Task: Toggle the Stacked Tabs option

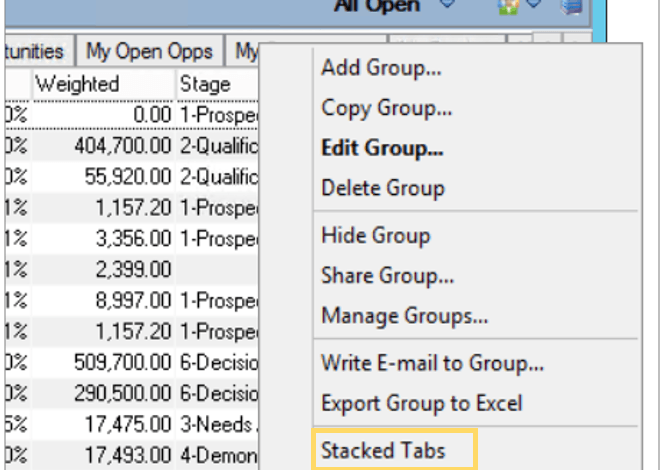Action: pos(395,450)
